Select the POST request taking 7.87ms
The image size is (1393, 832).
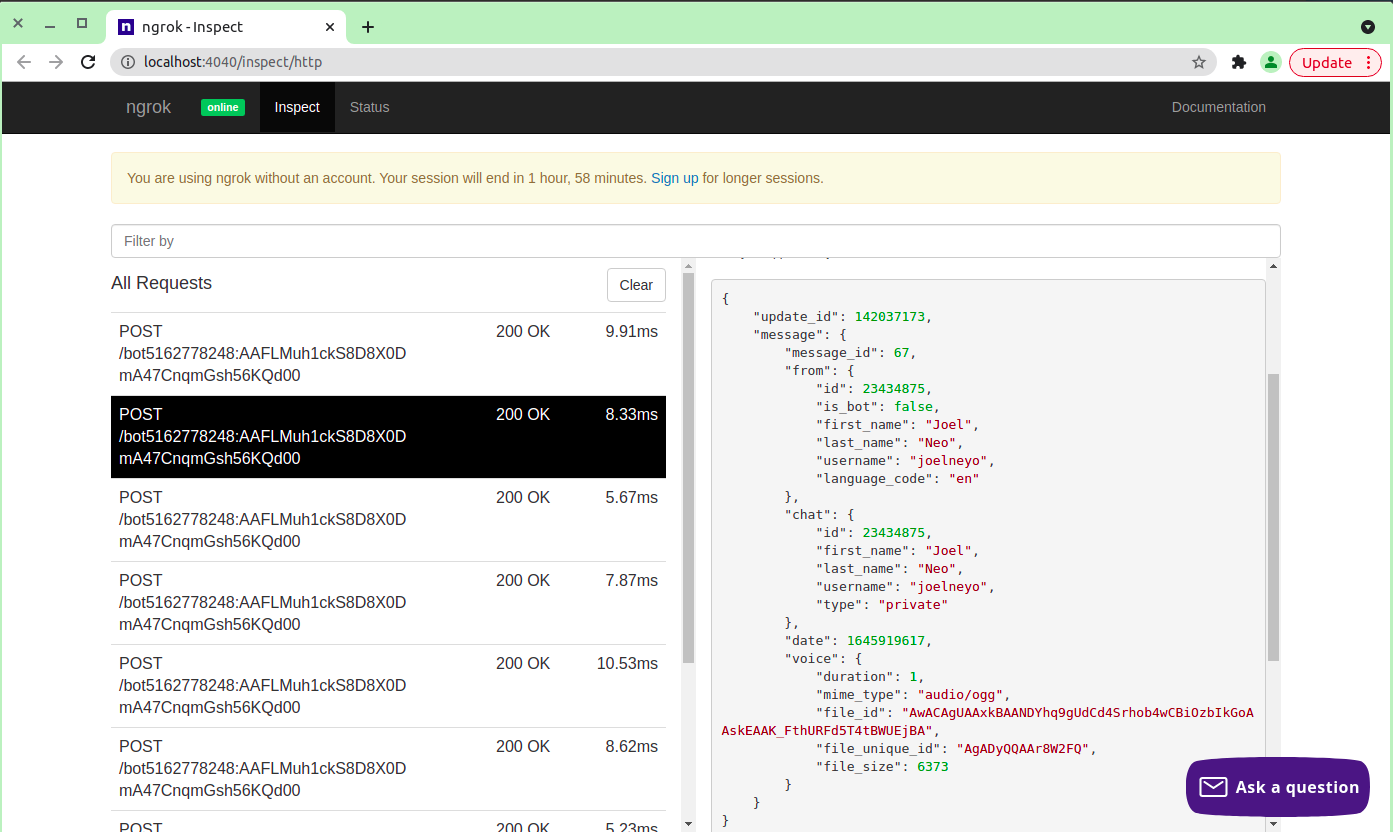point(388,603)
